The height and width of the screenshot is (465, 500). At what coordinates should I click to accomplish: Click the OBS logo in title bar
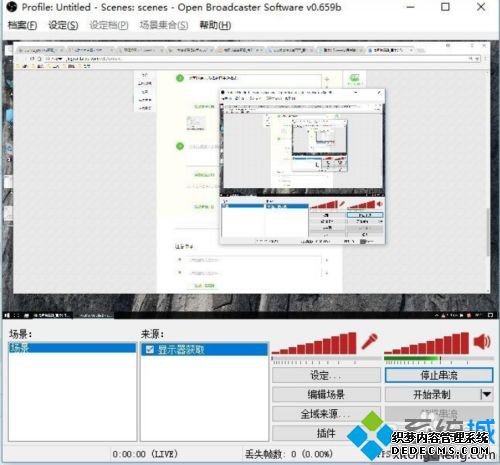click(11, 7)
